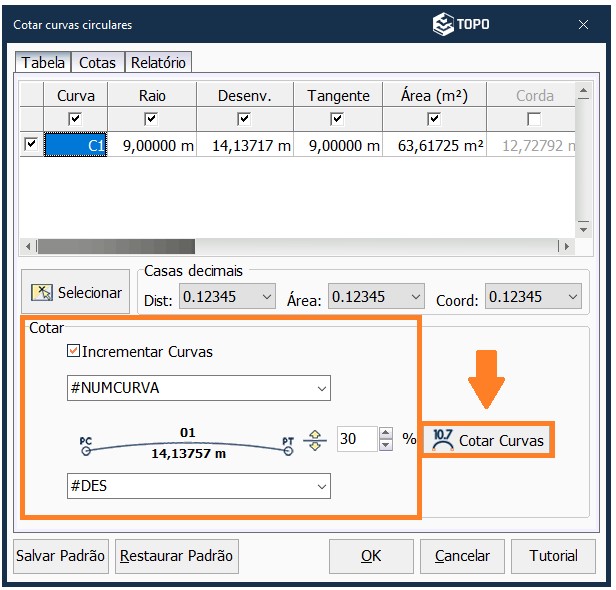
Task: Click the Restaurar Padrão button
Action: click(176, 556)
